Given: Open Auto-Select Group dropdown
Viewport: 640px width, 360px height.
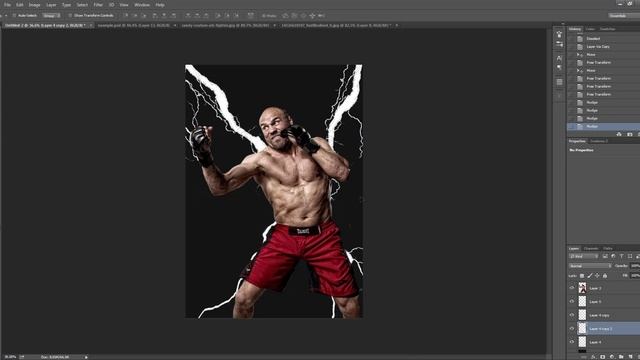Looking at the screenshot, I should [51, 16].
